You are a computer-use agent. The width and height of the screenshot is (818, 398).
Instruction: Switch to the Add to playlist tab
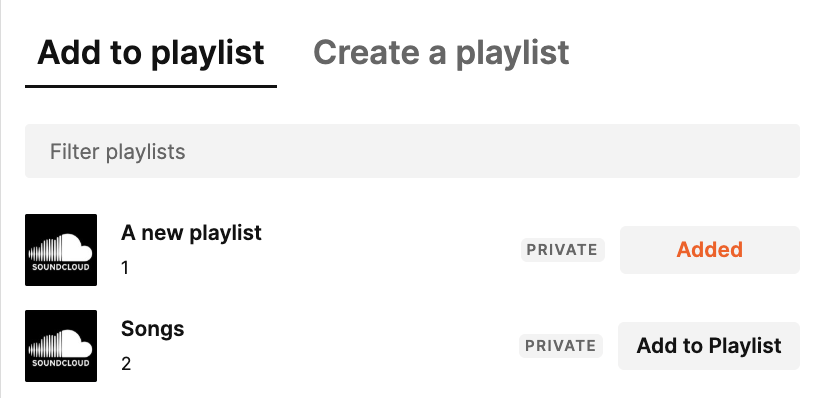151,53
